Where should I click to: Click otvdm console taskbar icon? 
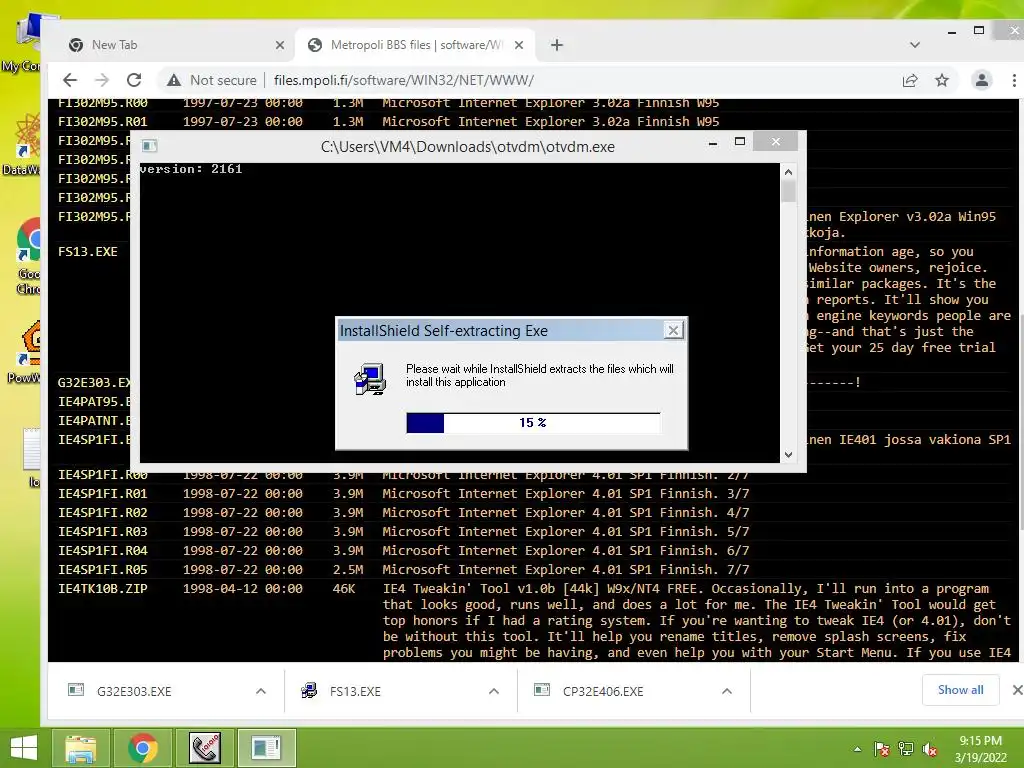(x=266, y=748)
